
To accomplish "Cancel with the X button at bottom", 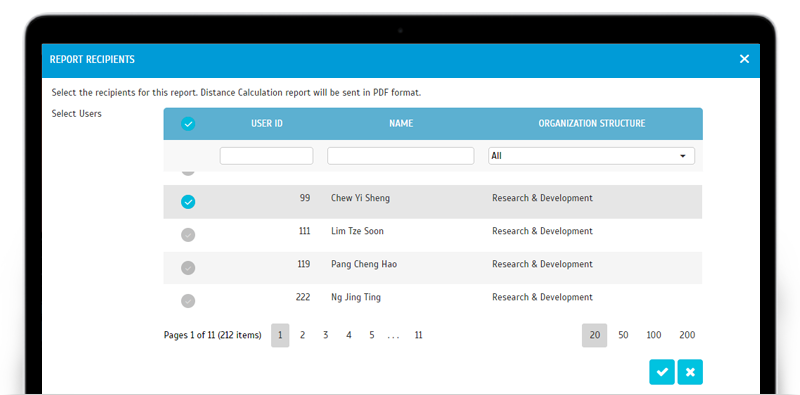I will 690,372.
